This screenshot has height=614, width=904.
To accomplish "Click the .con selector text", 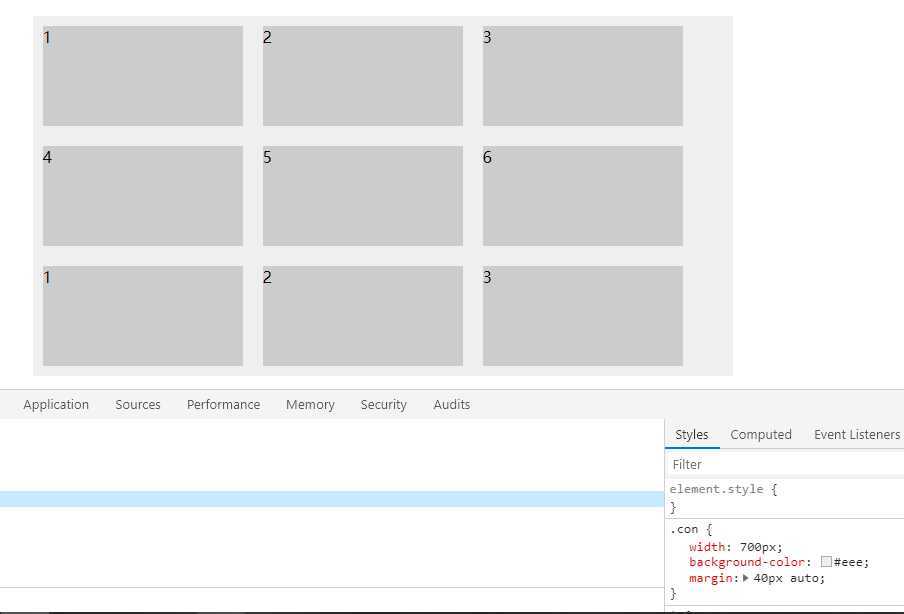I will coord(684,529).
